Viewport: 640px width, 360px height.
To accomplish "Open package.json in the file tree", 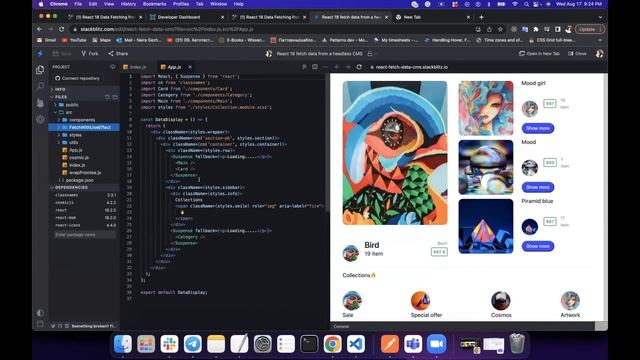I will pos(79,180).
